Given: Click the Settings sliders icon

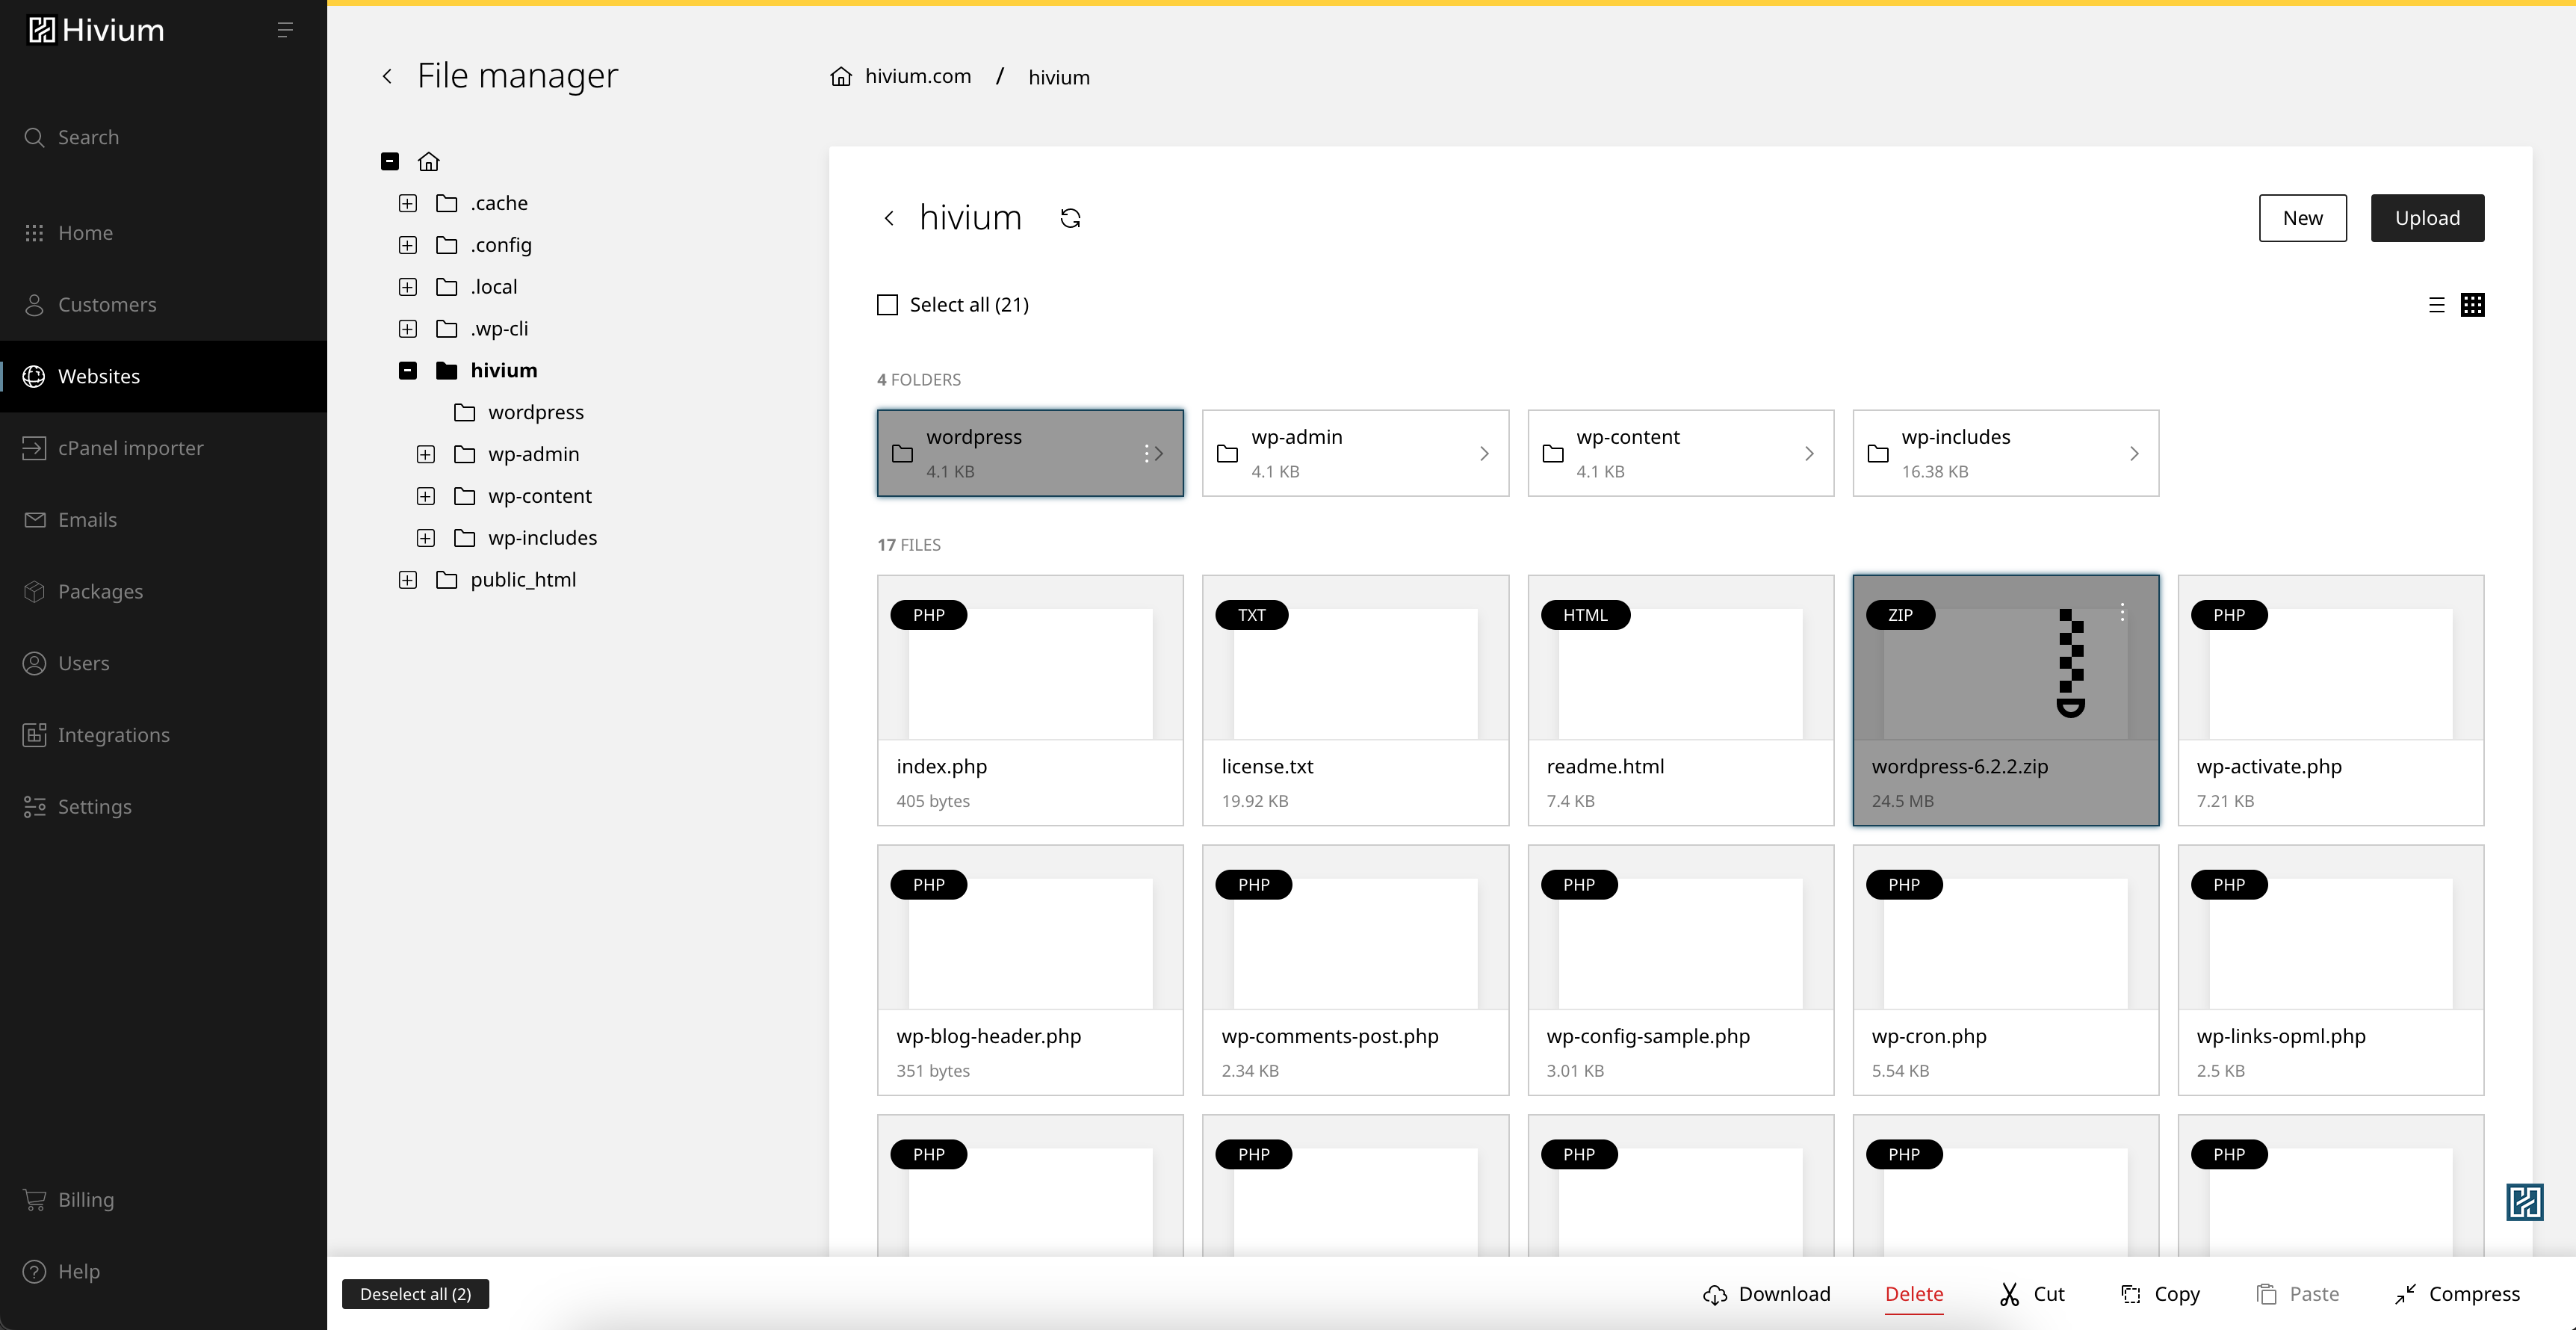Looking at the screenshot, I should [x=34, y=807].
